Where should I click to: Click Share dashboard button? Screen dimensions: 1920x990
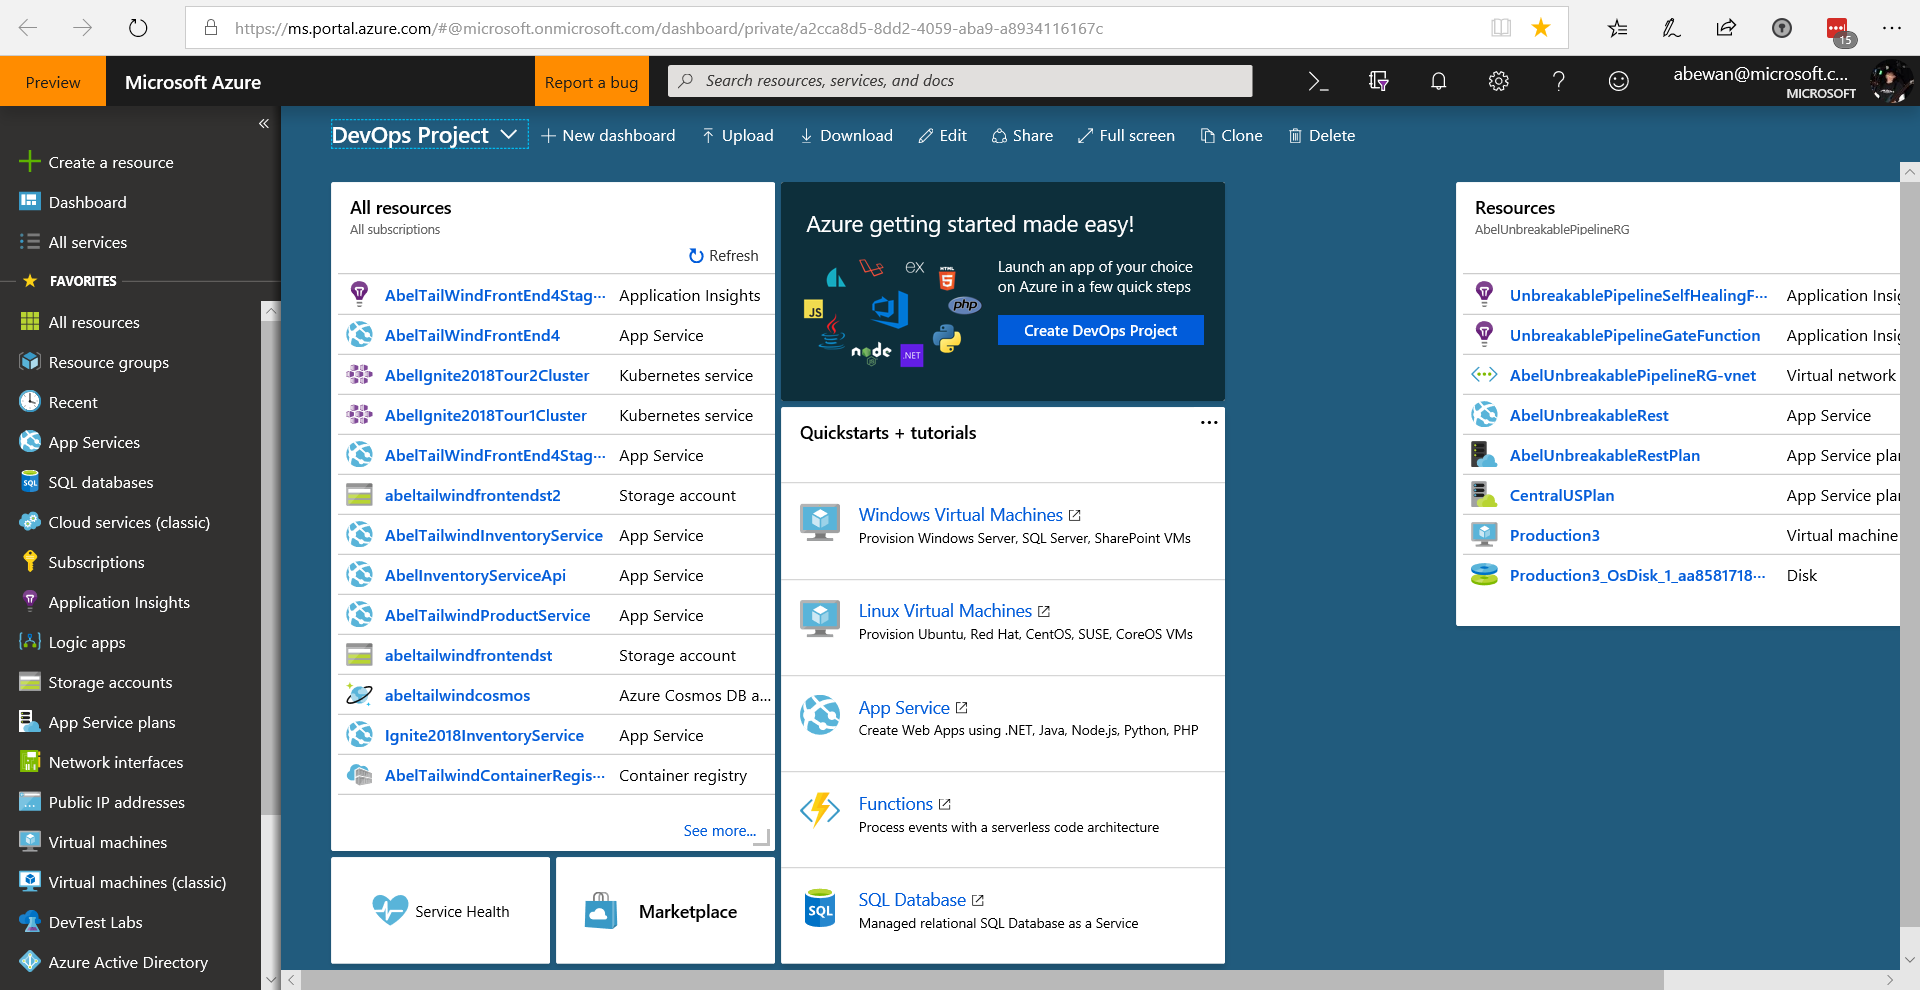[1022, 135]
